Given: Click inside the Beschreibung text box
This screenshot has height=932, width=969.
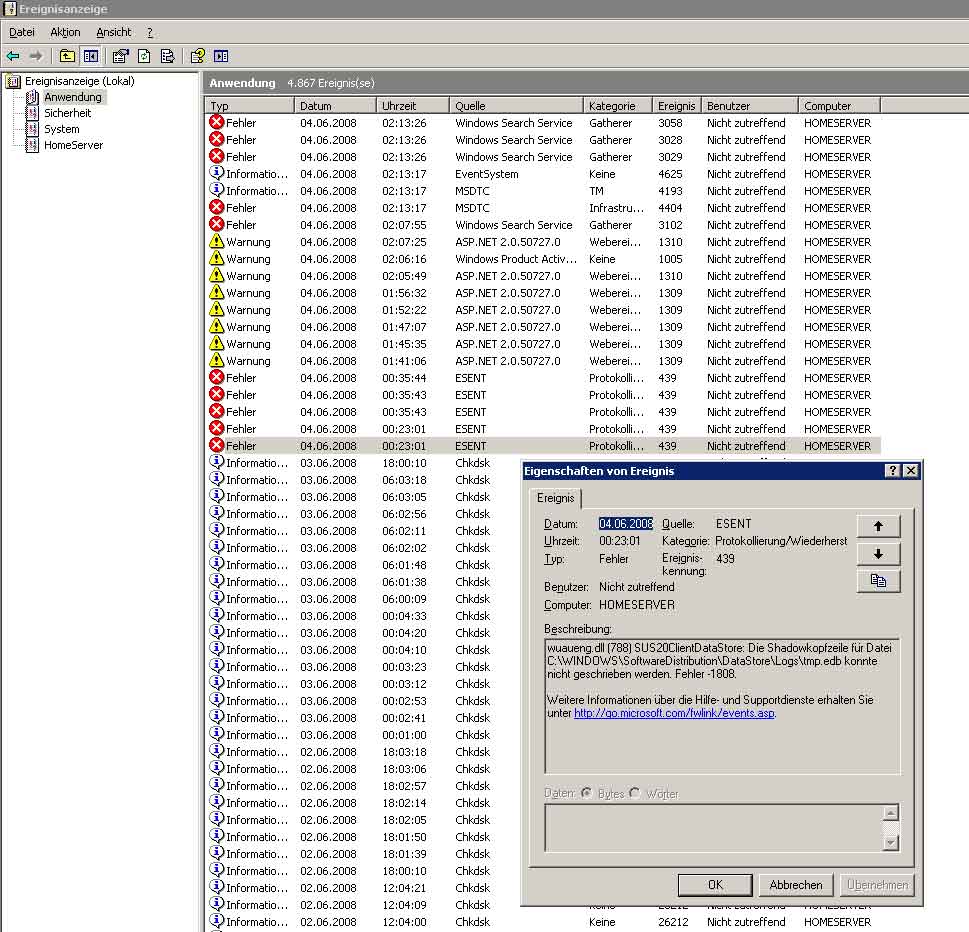Looking at the screenshot, I should (x=722, y=706).
